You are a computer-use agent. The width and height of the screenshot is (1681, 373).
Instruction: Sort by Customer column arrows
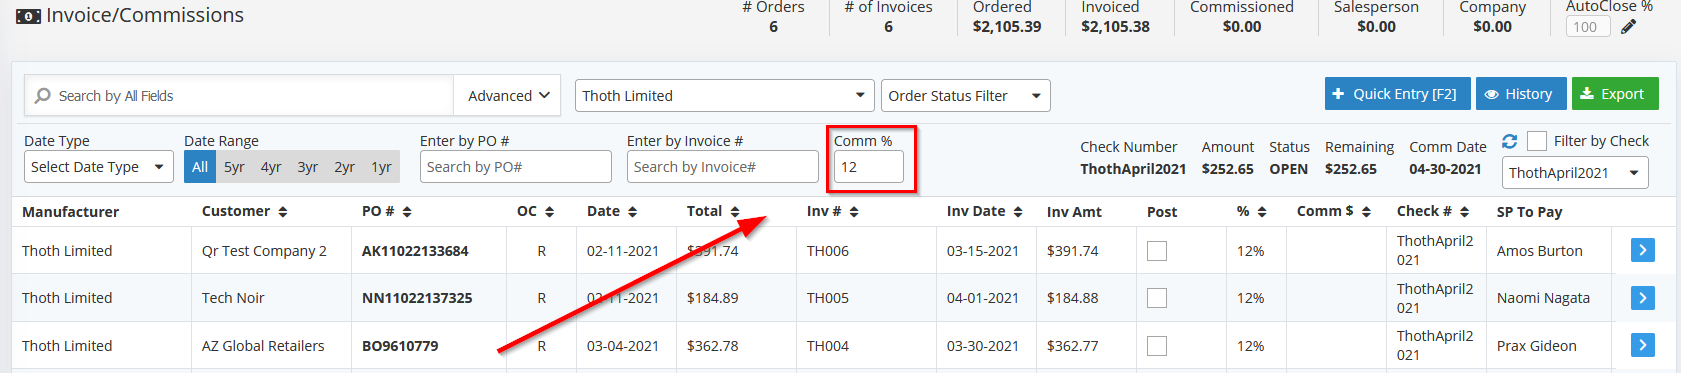pos(283,212)
